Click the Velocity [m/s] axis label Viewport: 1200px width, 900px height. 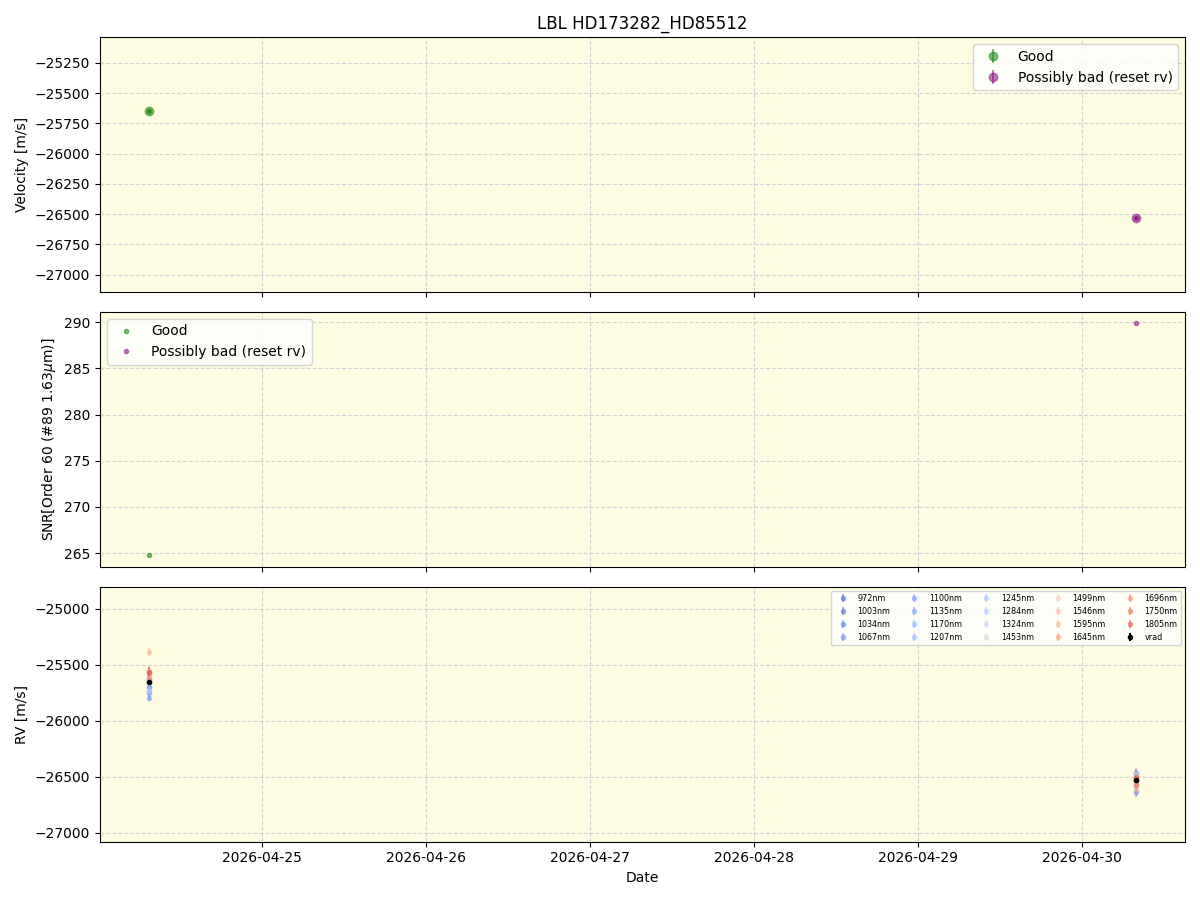[x=21, y=165]
